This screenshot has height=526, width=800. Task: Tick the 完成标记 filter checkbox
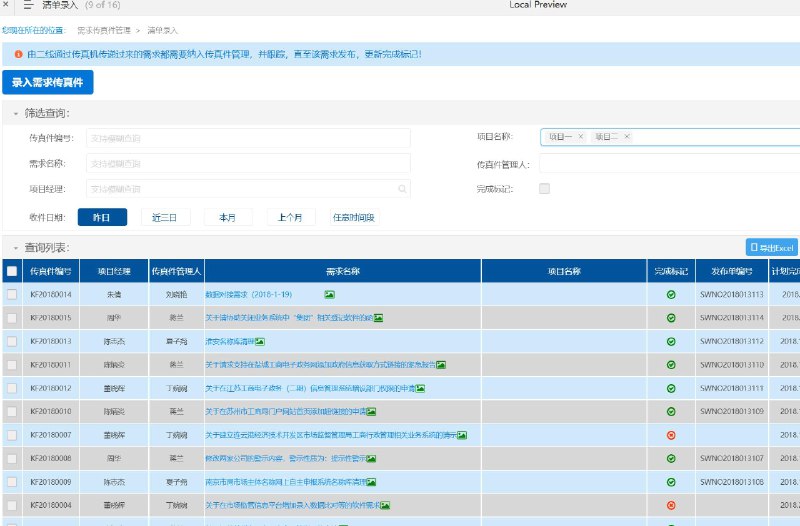(544, 189)
